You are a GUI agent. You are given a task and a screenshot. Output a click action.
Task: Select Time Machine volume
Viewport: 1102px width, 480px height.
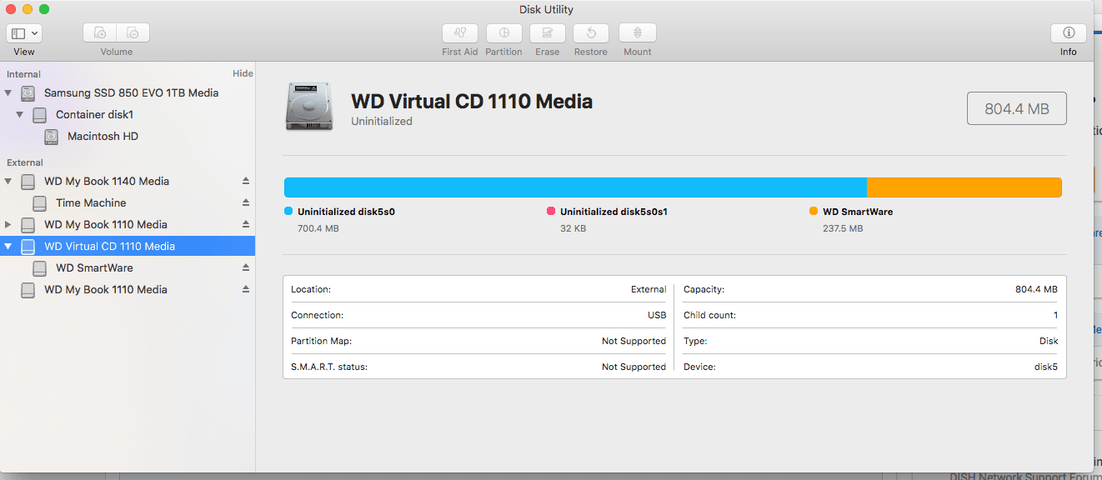pyautogui.click(x=91, y=203)
